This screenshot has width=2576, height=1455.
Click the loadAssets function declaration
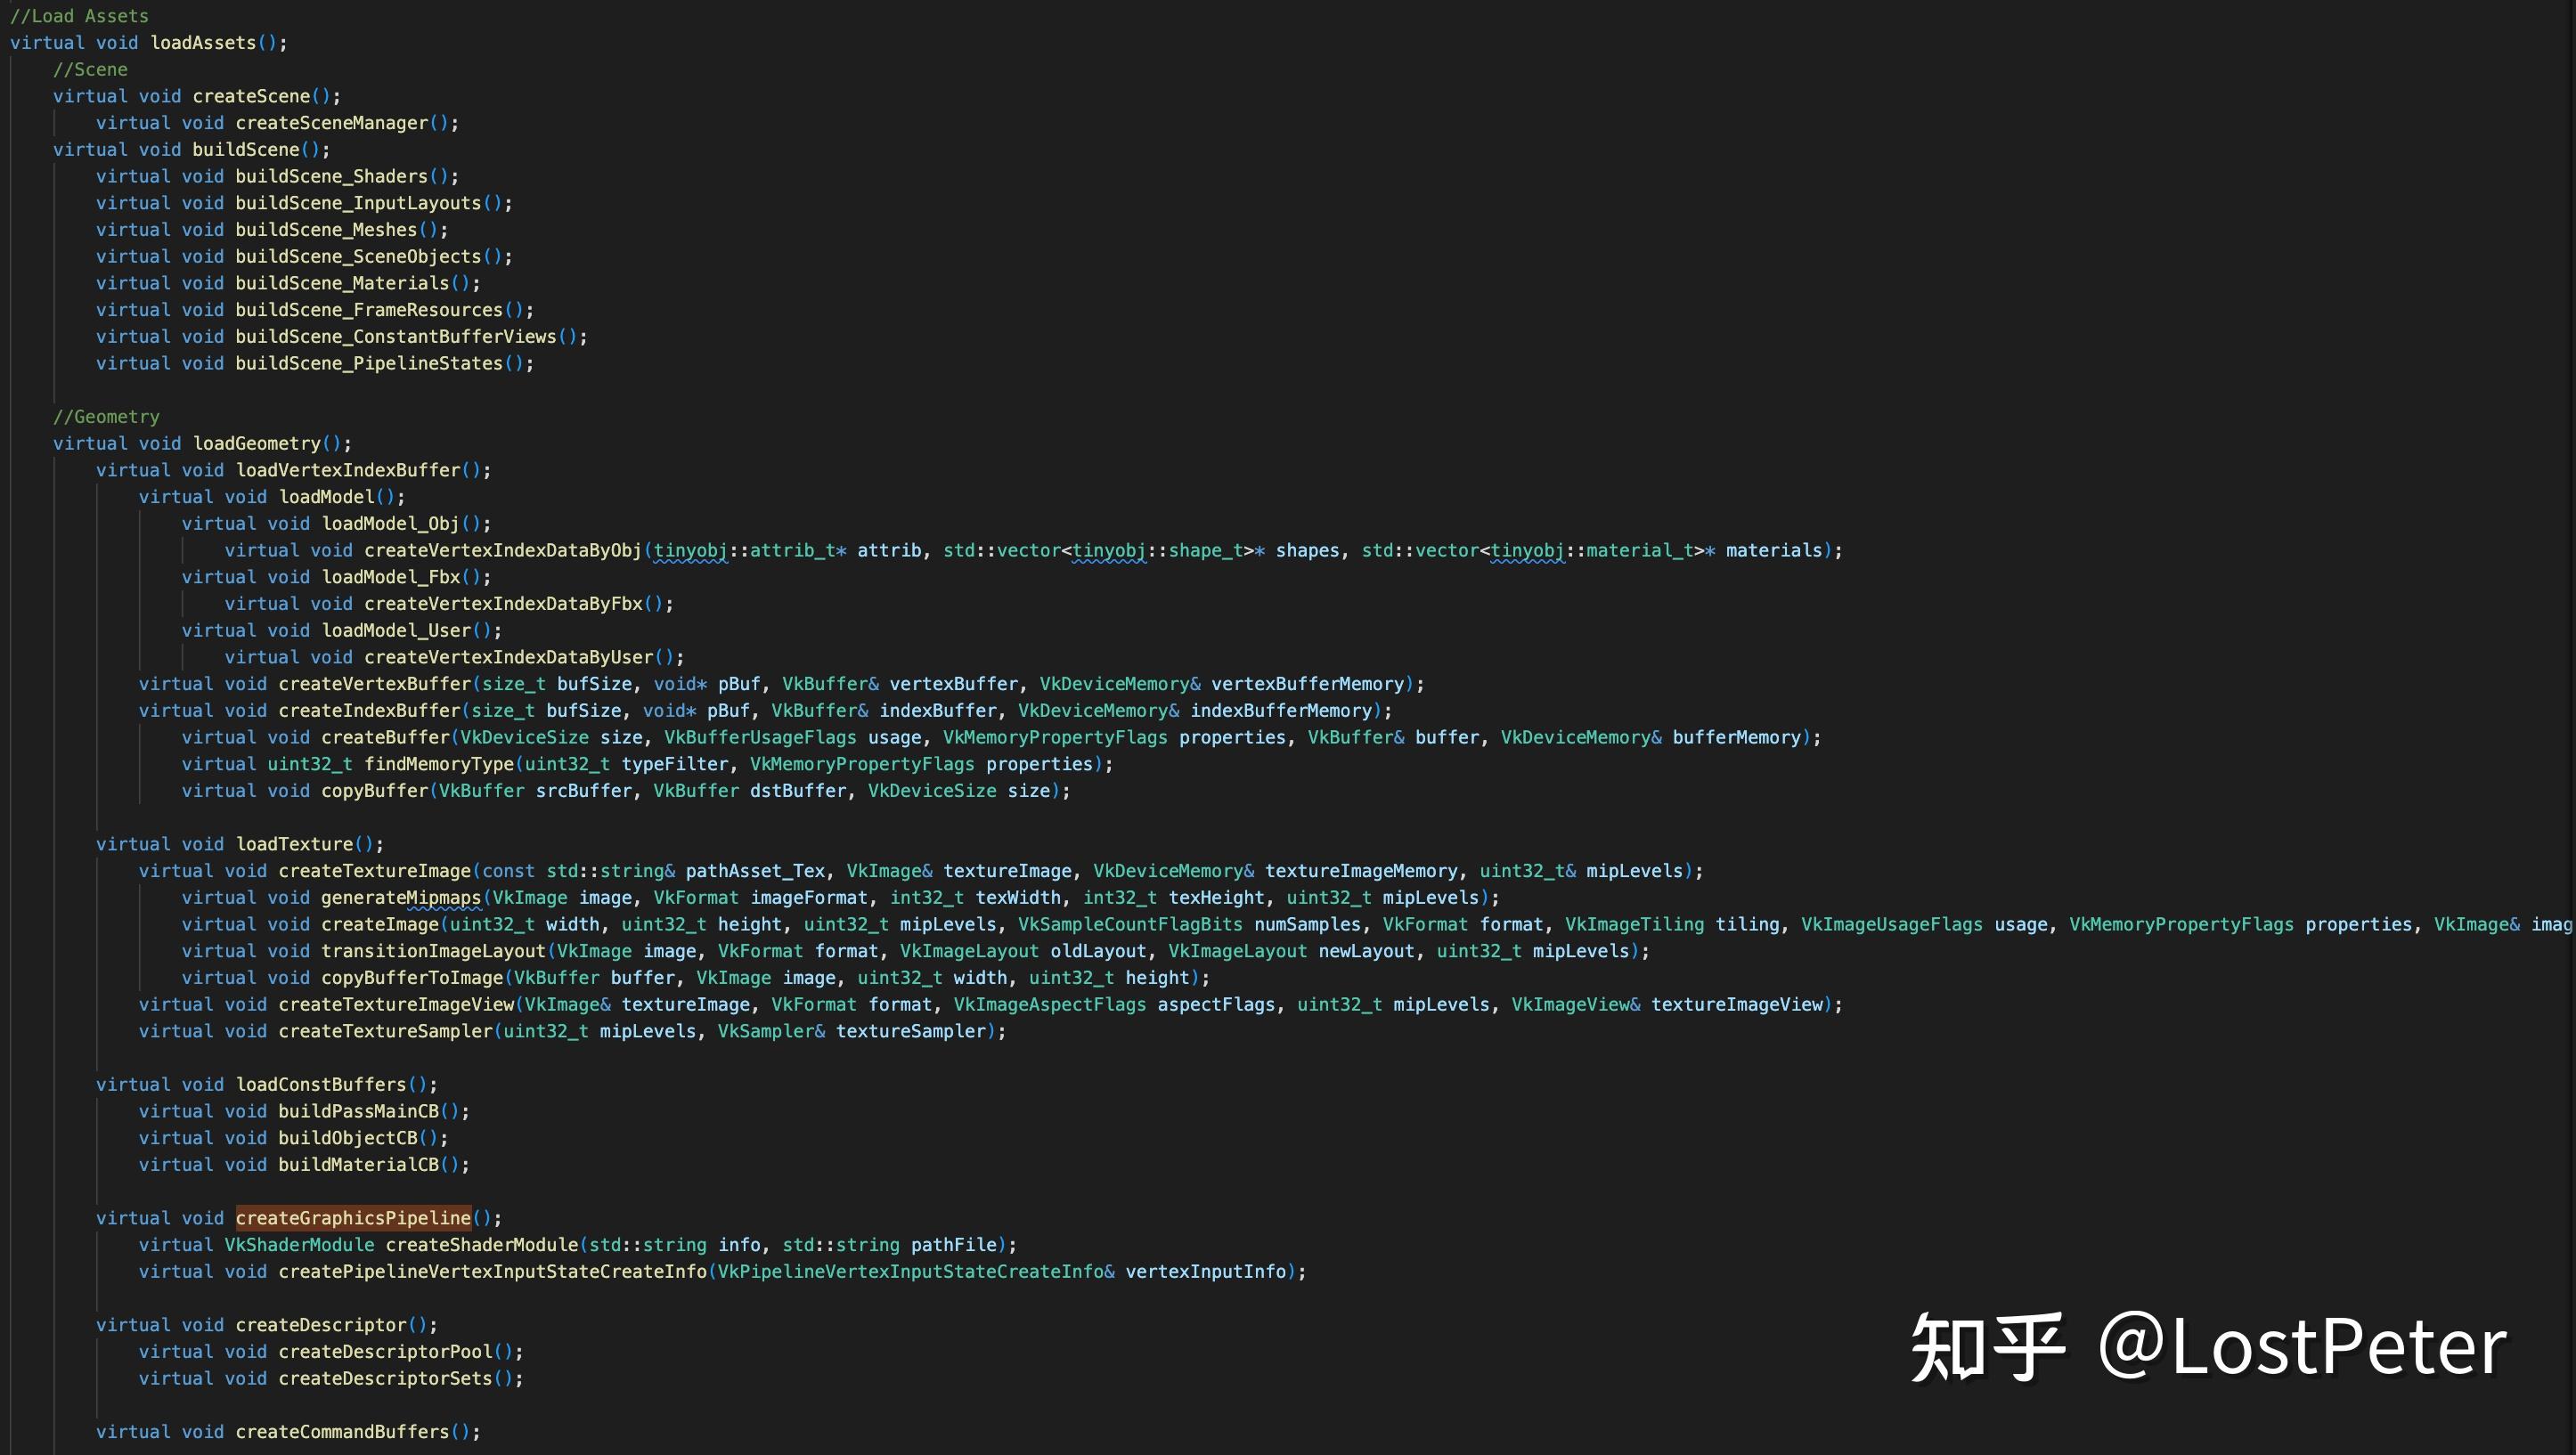coord(203,43)
